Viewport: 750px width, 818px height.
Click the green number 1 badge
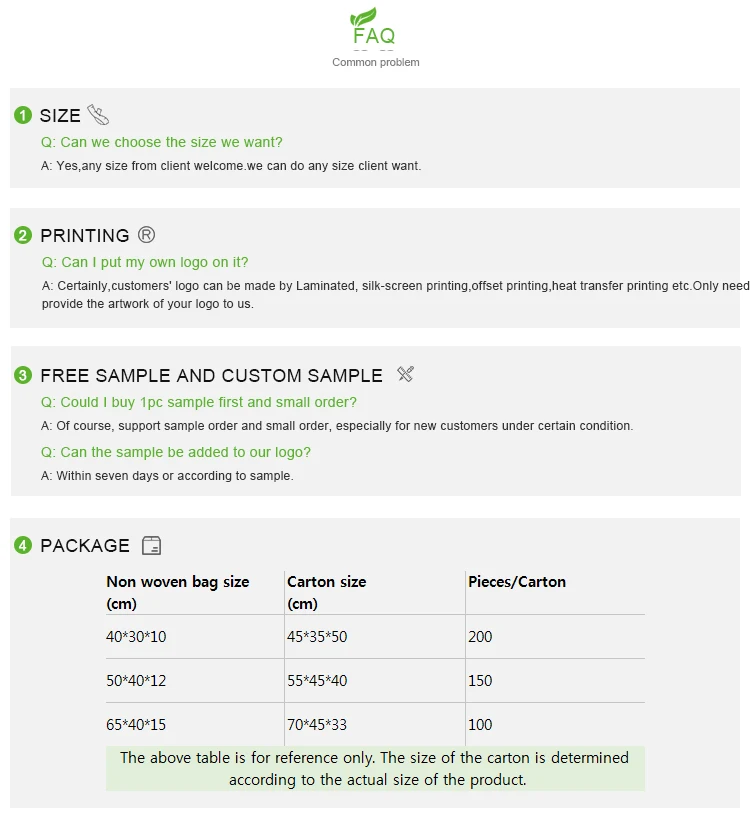[23, 116]
